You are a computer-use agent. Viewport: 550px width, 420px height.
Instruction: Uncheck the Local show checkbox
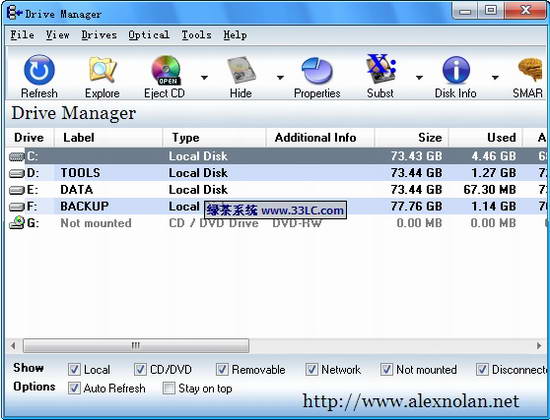click(74, 369)
